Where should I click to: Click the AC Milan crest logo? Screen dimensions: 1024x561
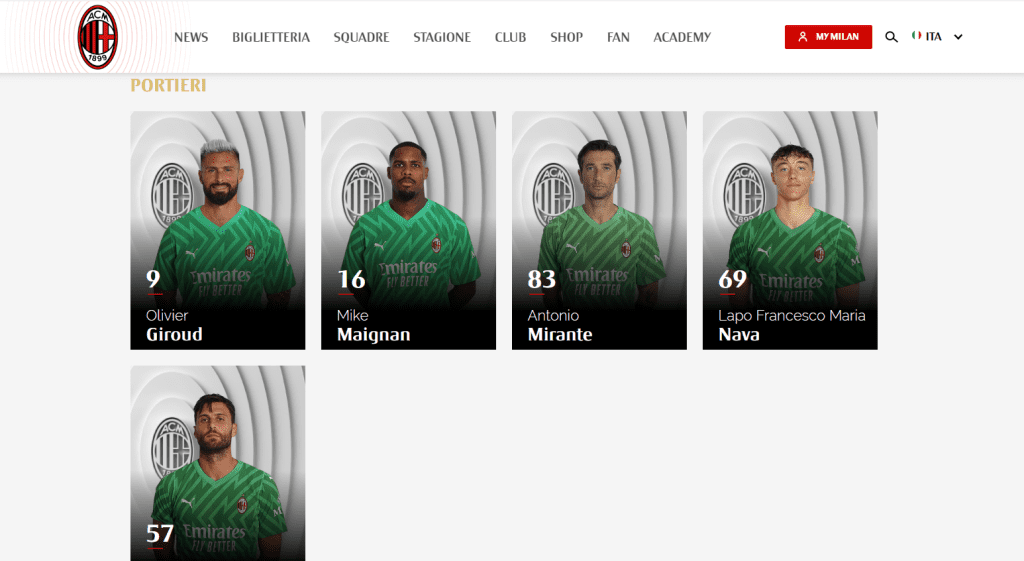[97, 37]
